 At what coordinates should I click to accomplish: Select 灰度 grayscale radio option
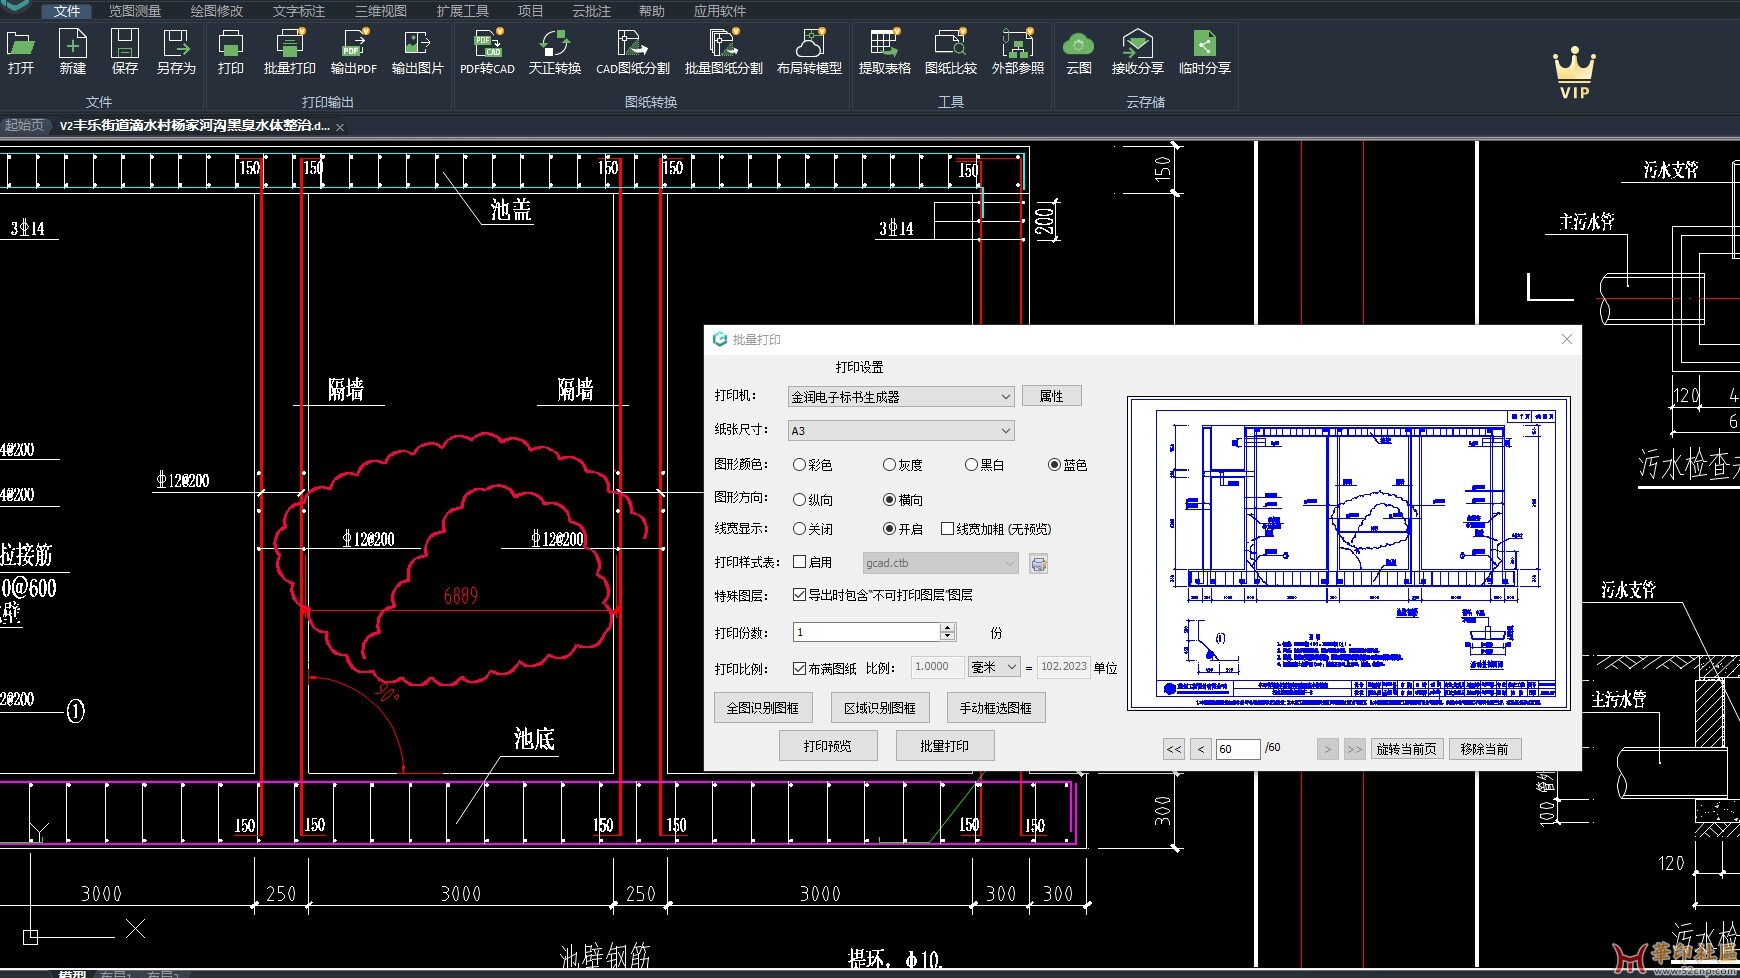click(x=902, y=465)
